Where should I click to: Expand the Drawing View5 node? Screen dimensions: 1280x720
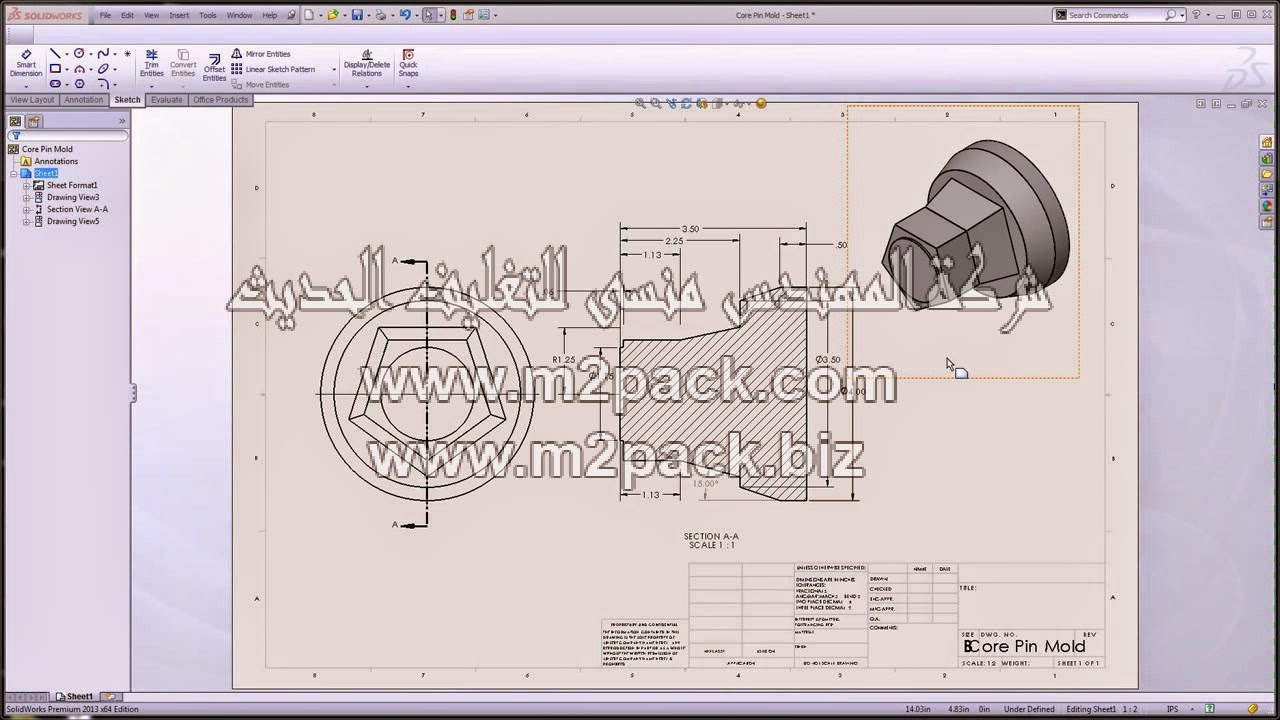click(x=27, y=221)
